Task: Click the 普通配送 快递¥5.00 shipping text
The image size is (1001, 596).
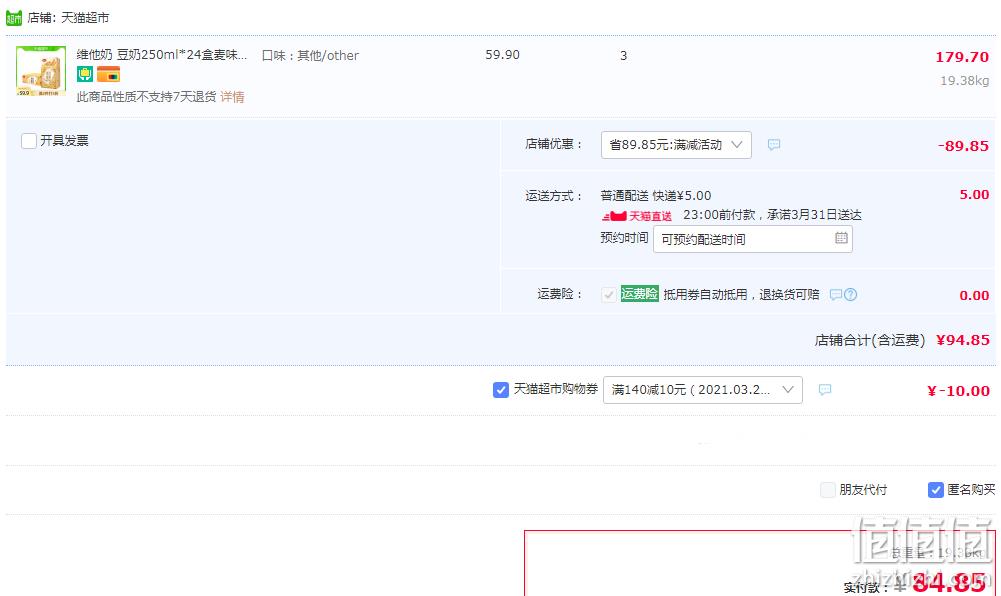Action: (656, 195)
